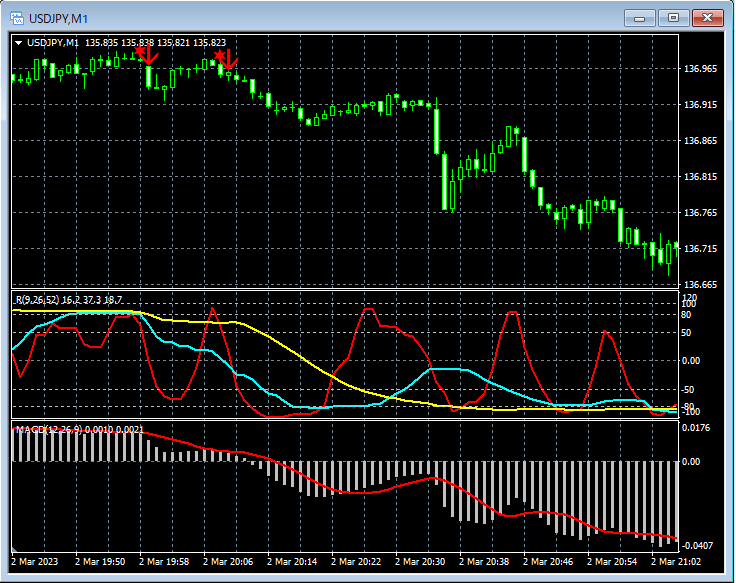
Task: Click the 136.965 price scale label
Action: coord(699,69)
